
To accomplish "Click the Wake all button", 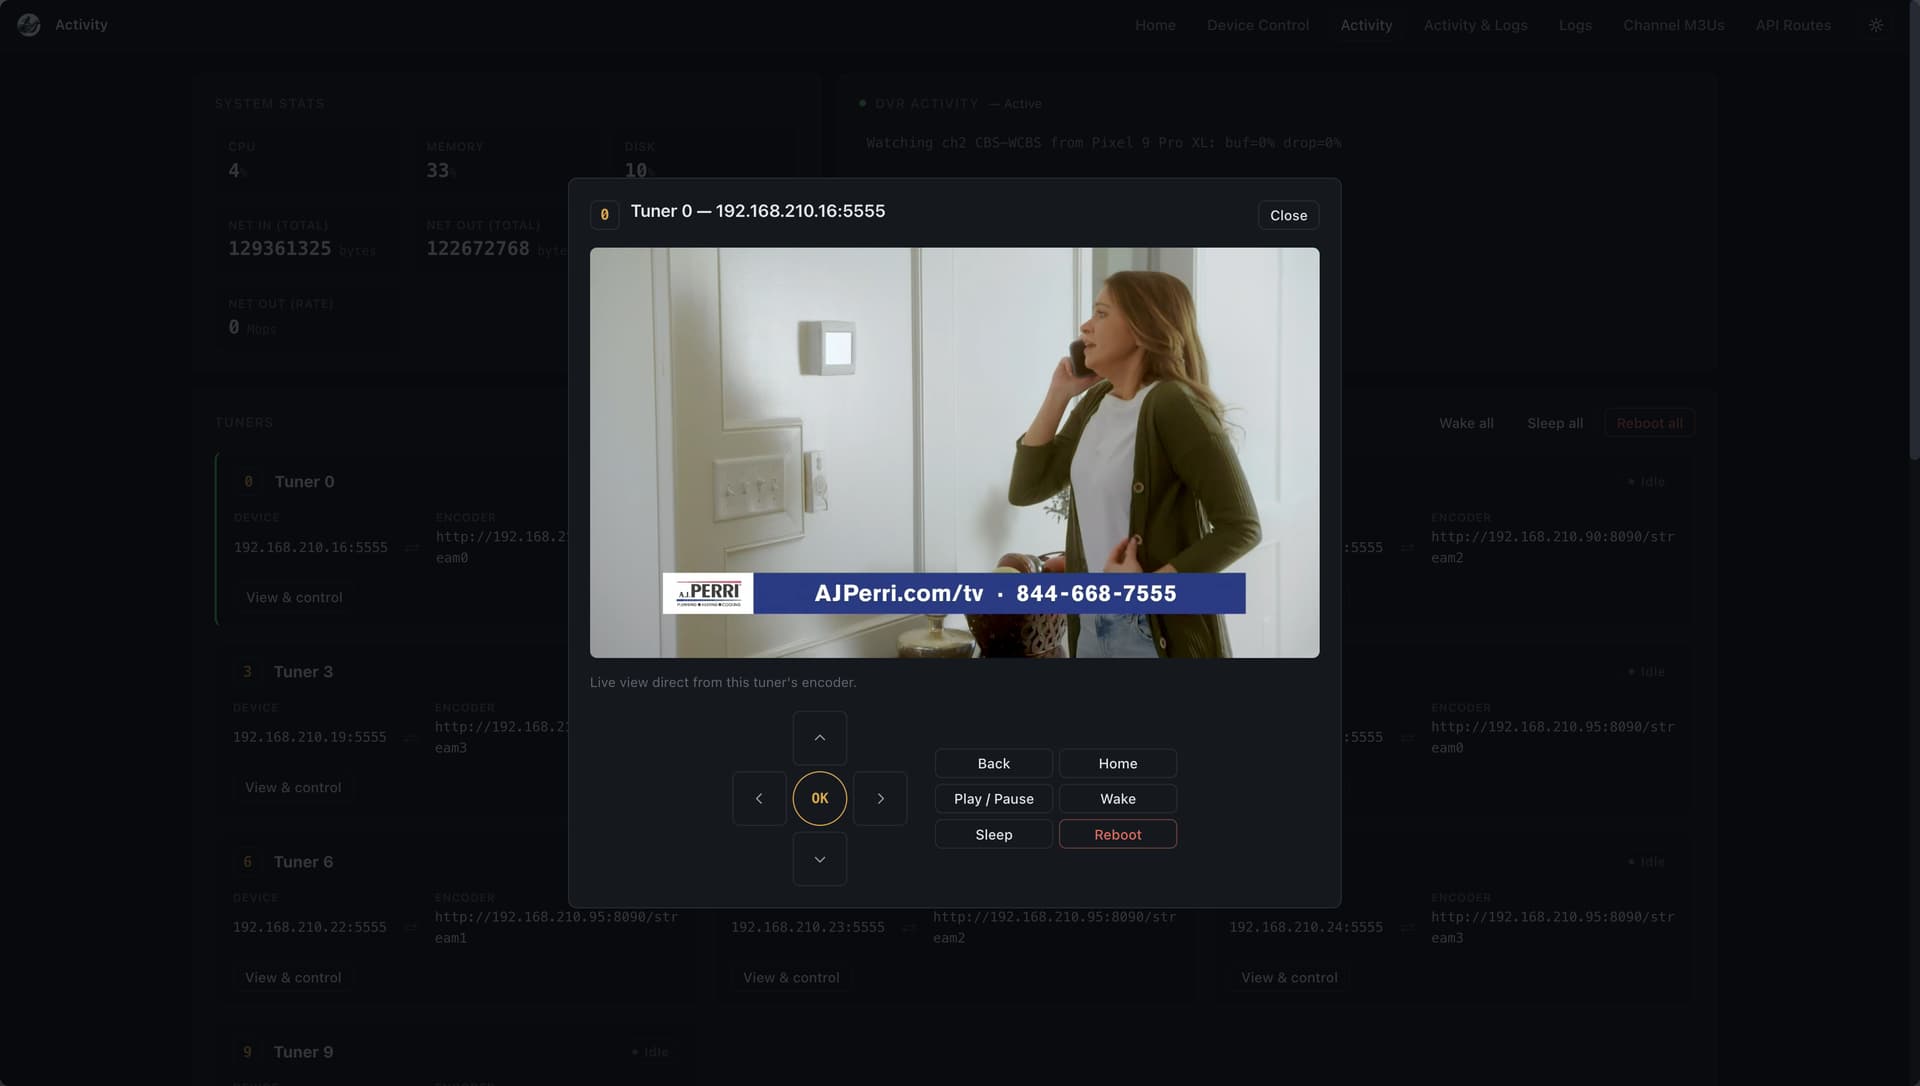I will coord(1466,423).
